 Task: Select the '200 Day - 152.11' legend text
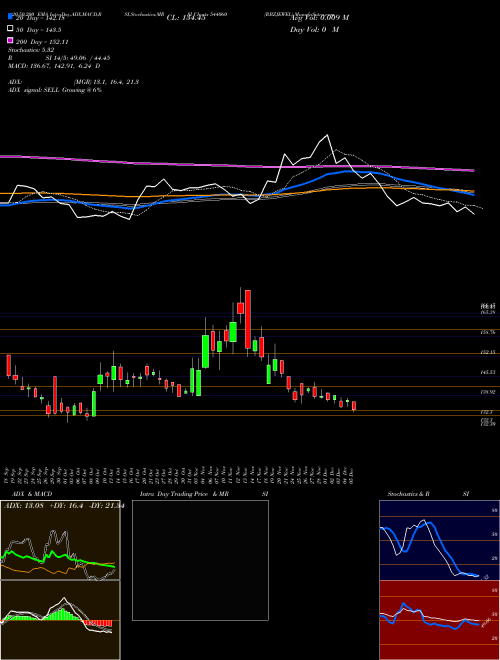click(42, 42)
